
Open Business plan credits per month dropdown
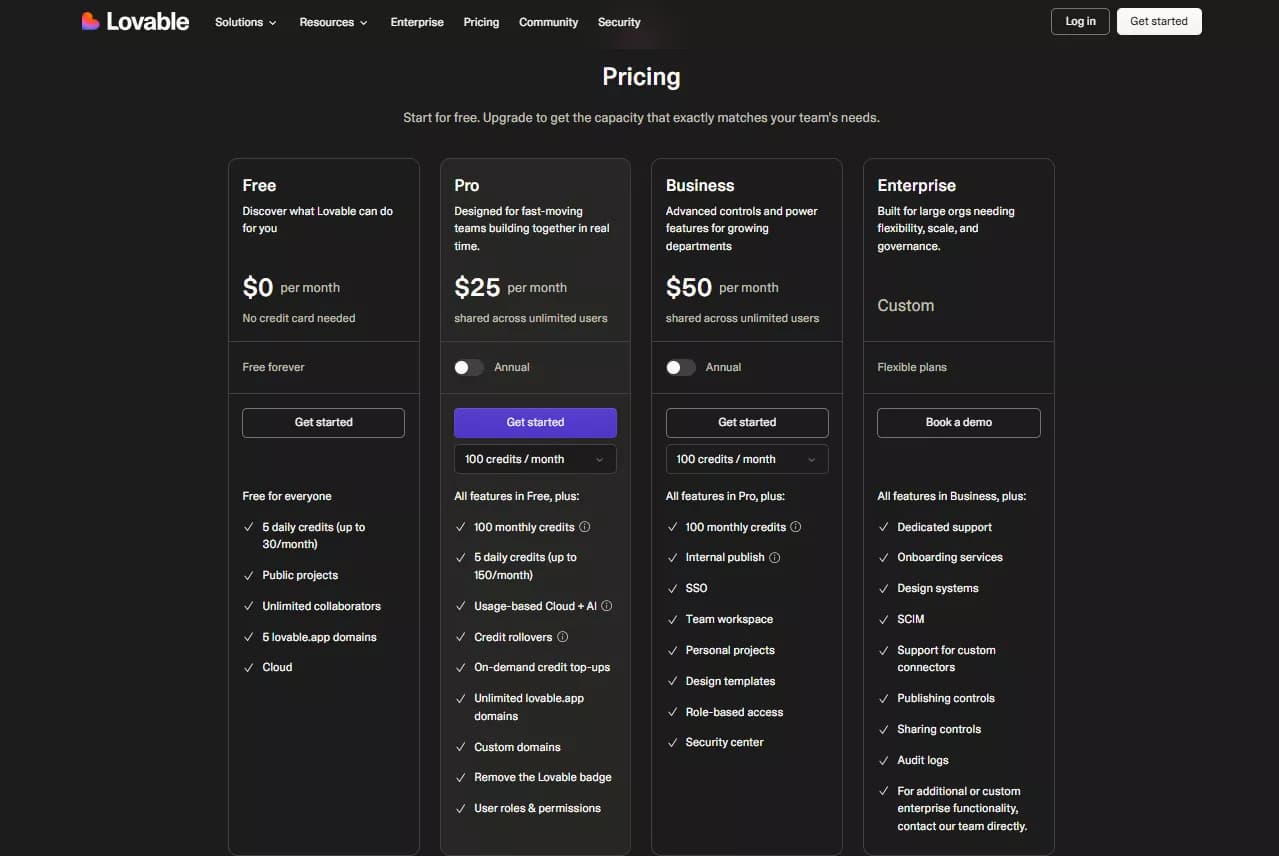[x=747, y=459]
